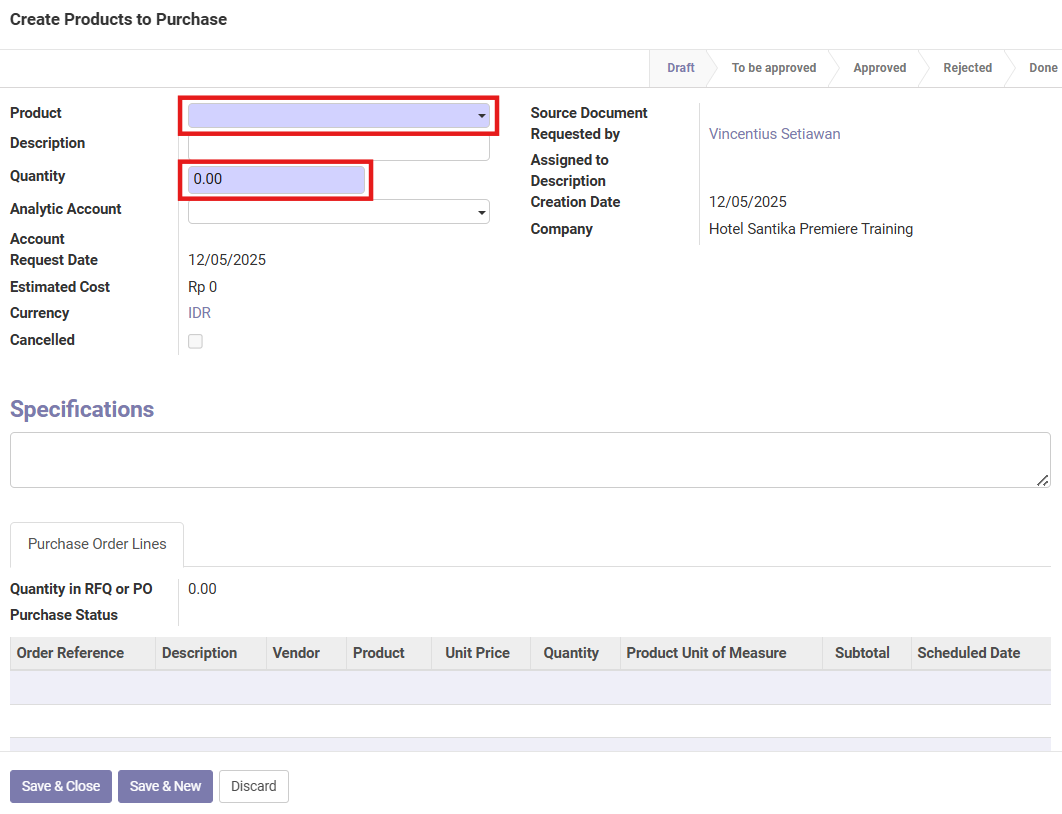Discard the purchase request form
1062x814 pixels.
point(253,786)
